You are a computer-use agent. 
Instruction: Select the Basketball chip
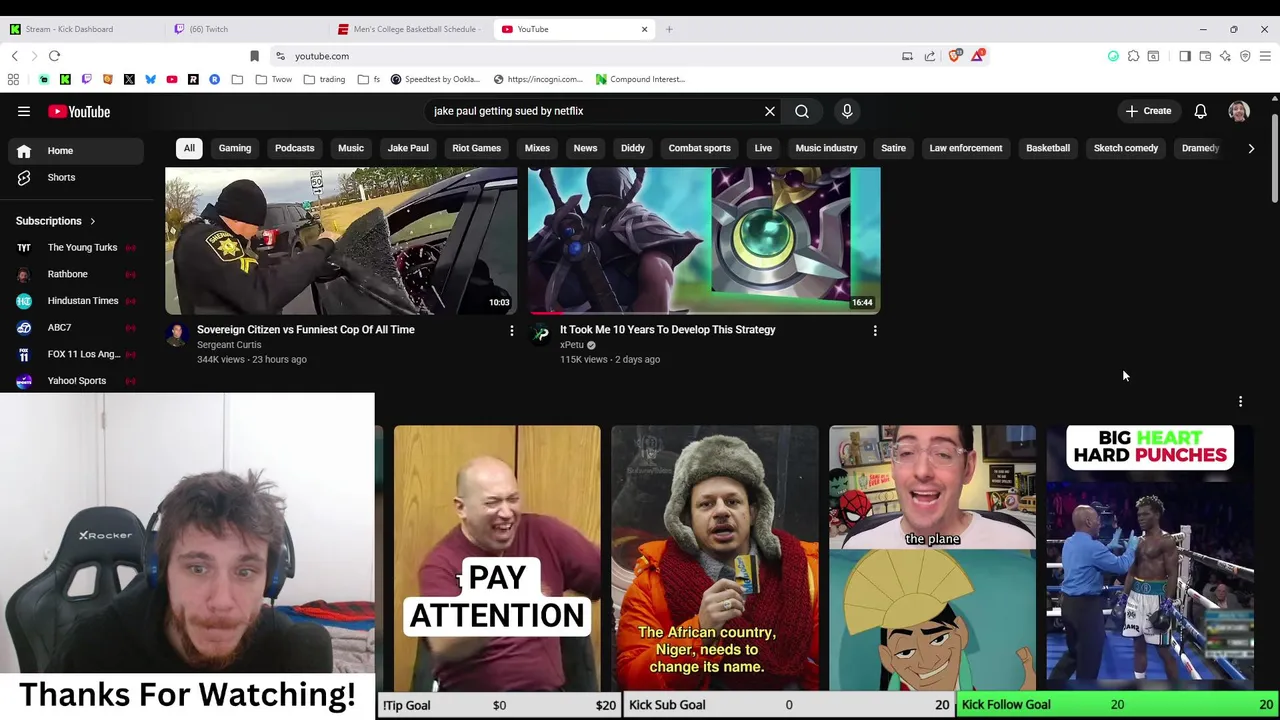click(x=1048, y=148)
